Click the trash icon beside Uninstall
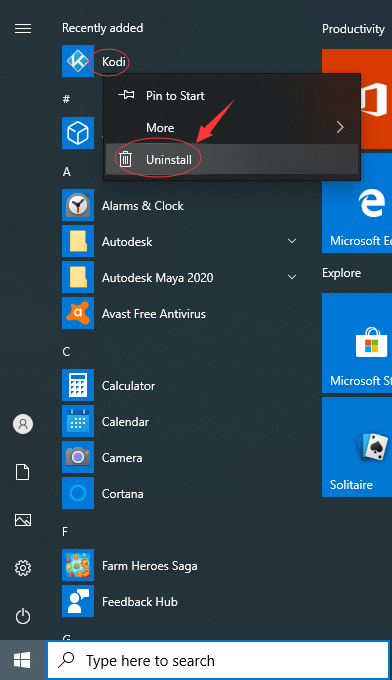This screenshot has width=392, height=680. tap(125, 159)
